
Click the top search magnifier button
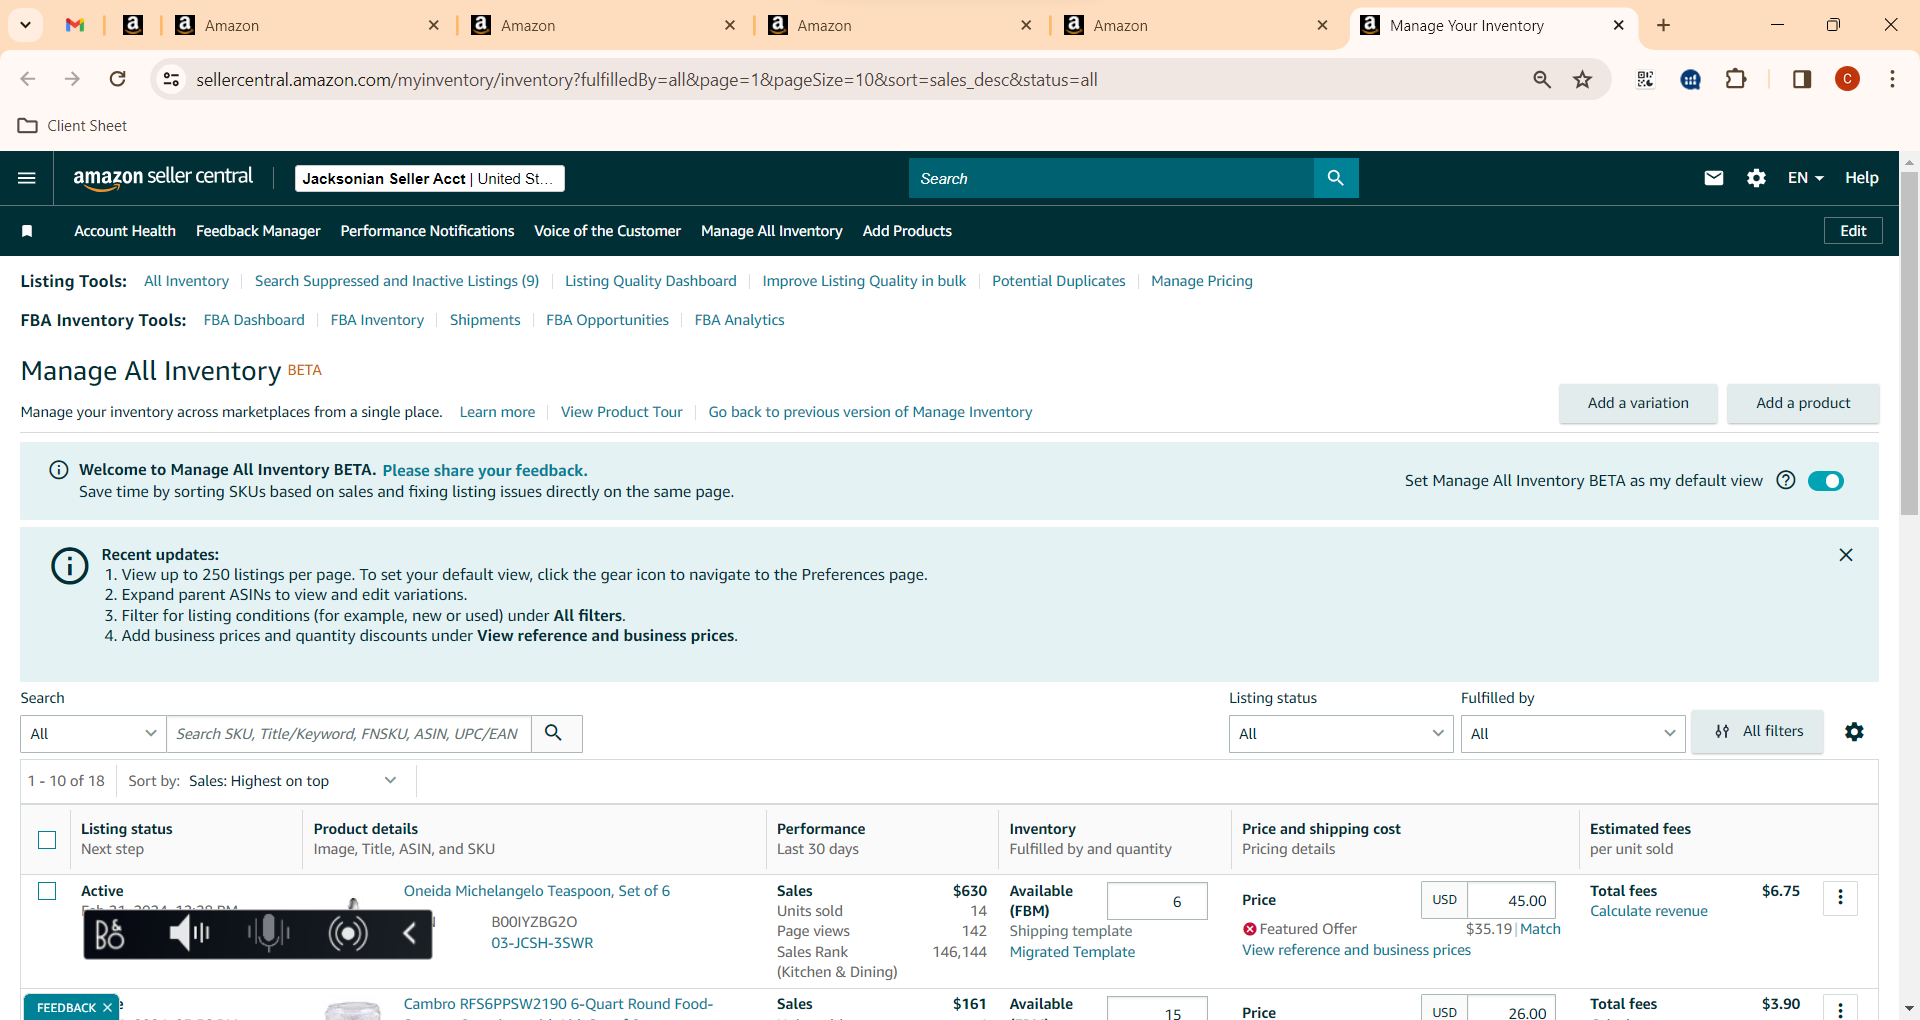[1335, 178]
